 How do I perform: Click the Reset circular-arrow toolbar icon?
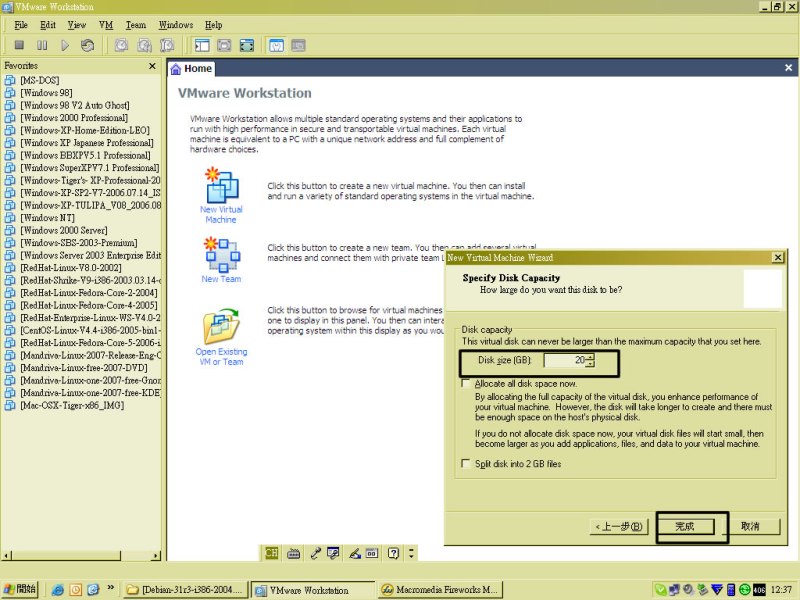point(87,45)
